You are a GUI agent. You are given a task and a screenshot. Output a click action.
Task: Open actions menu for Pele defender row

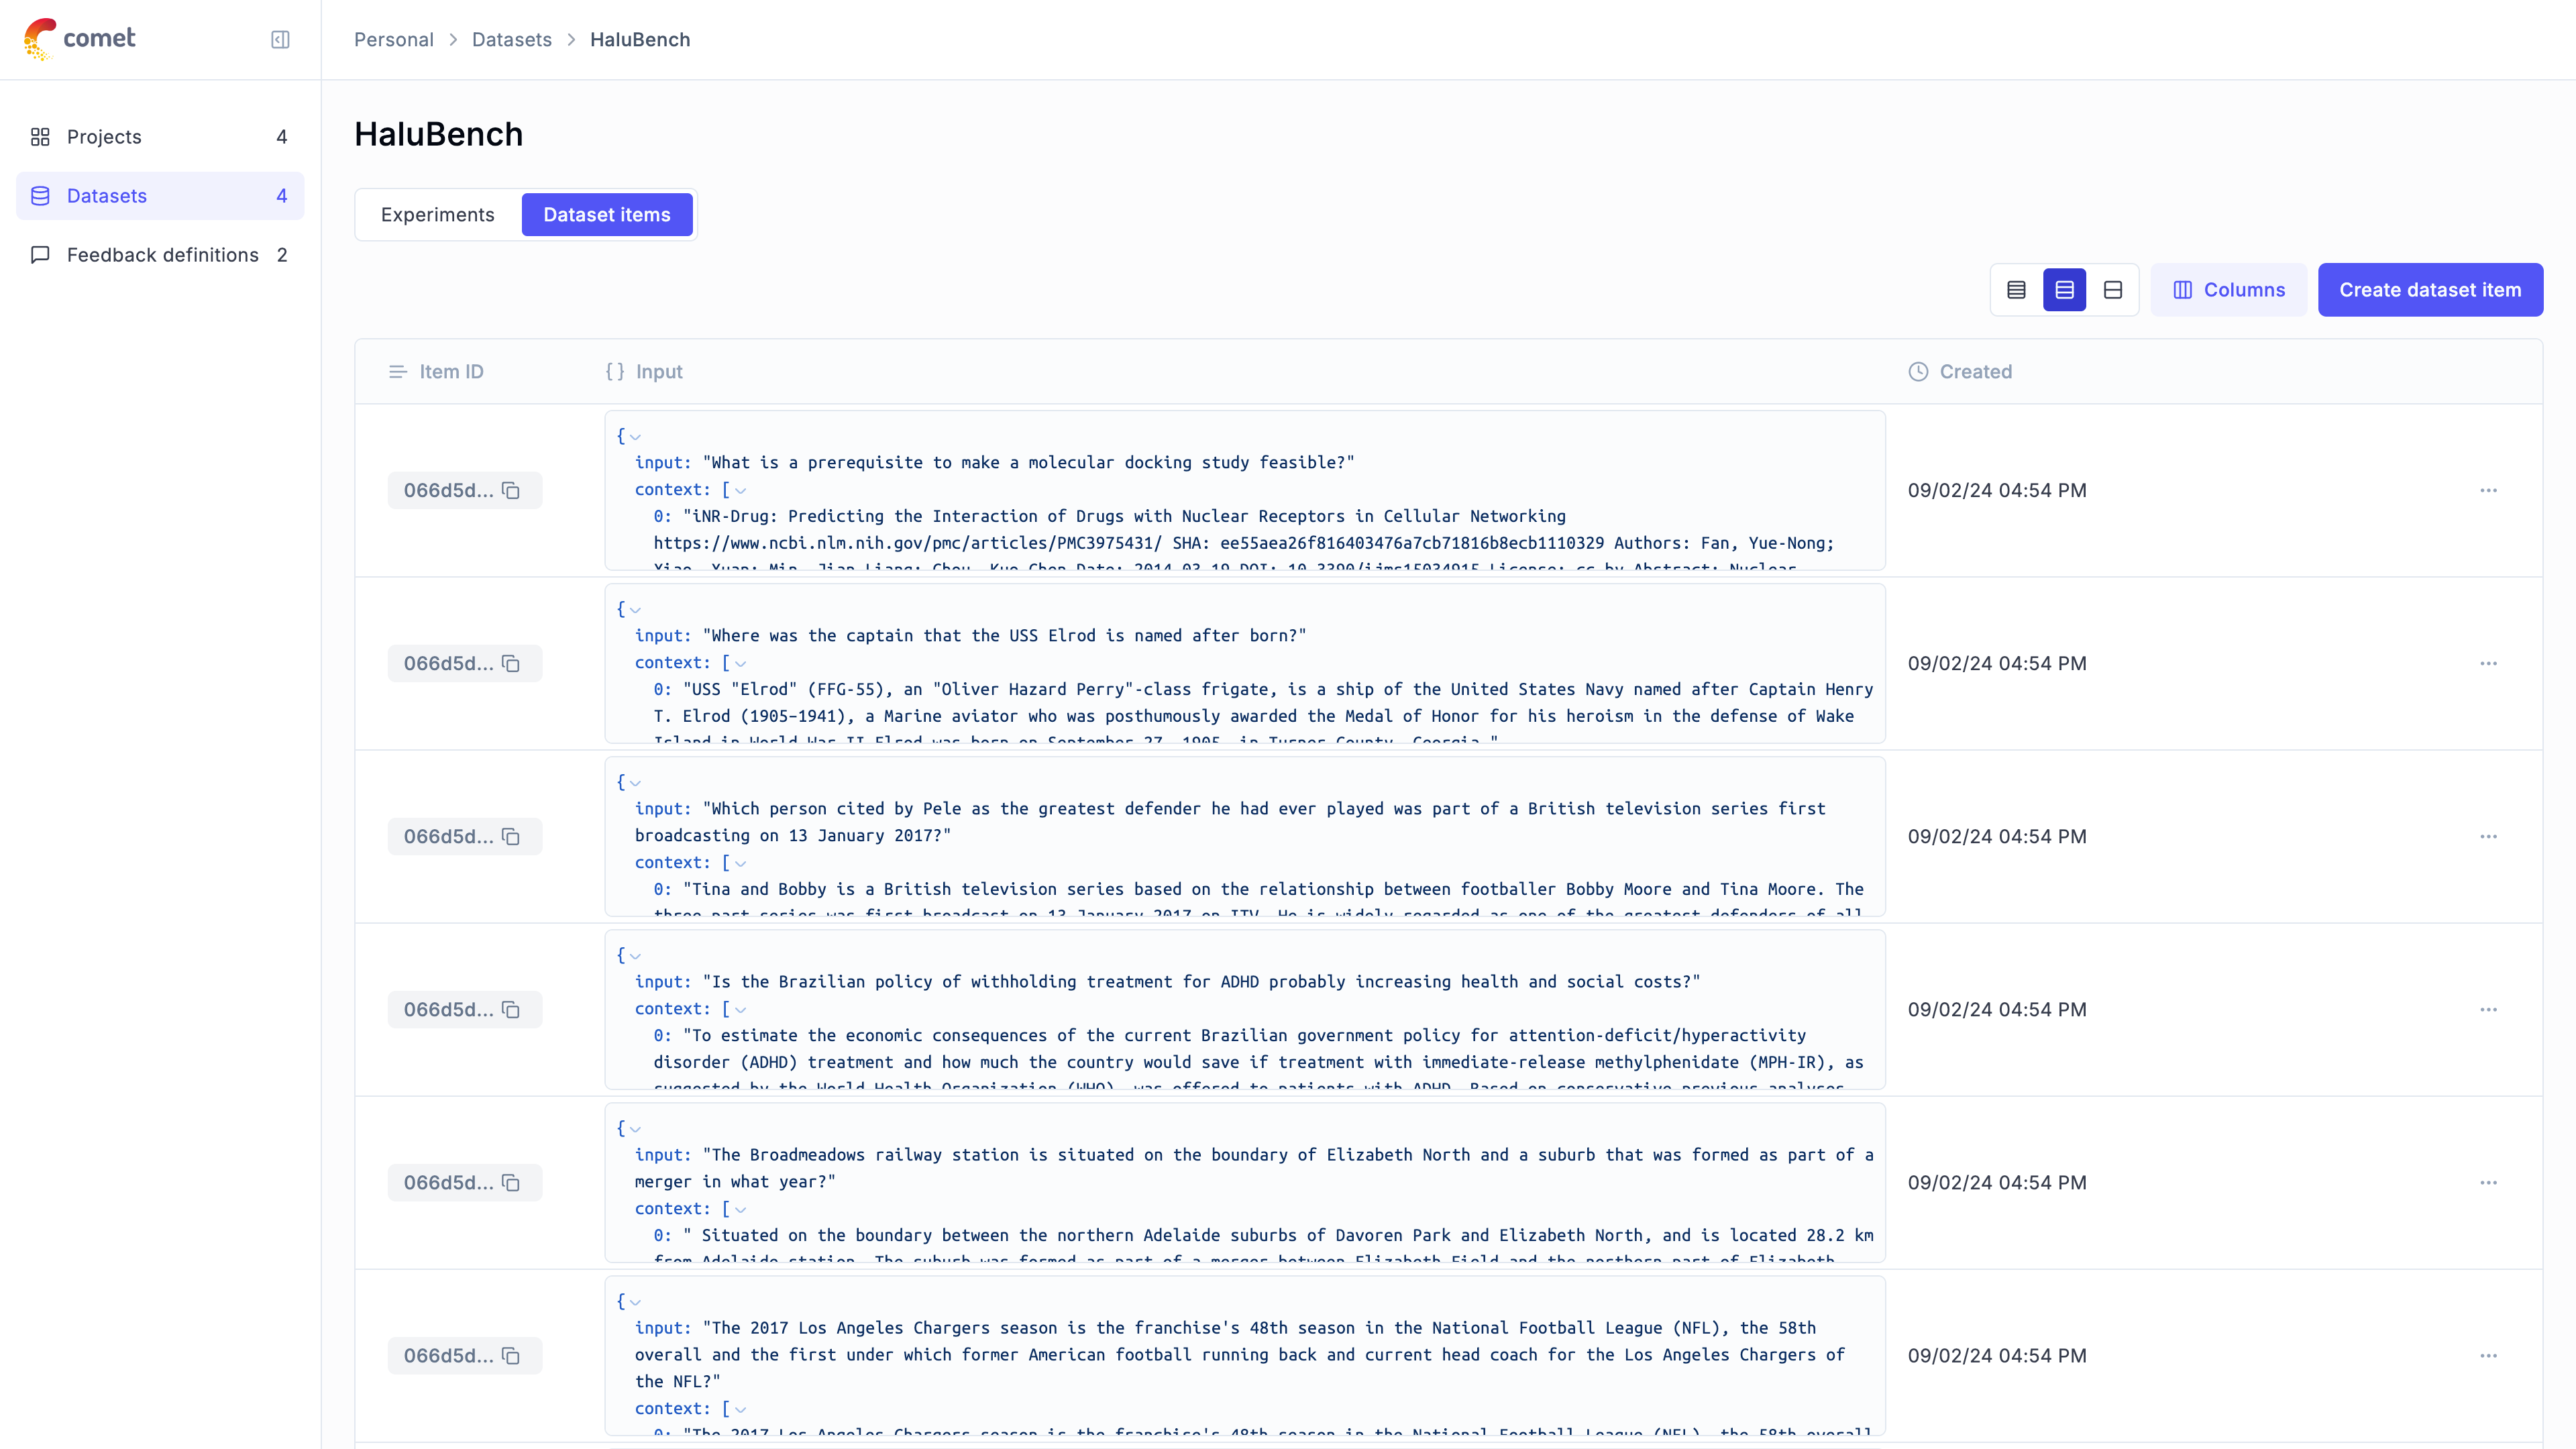pos(2488,837)
